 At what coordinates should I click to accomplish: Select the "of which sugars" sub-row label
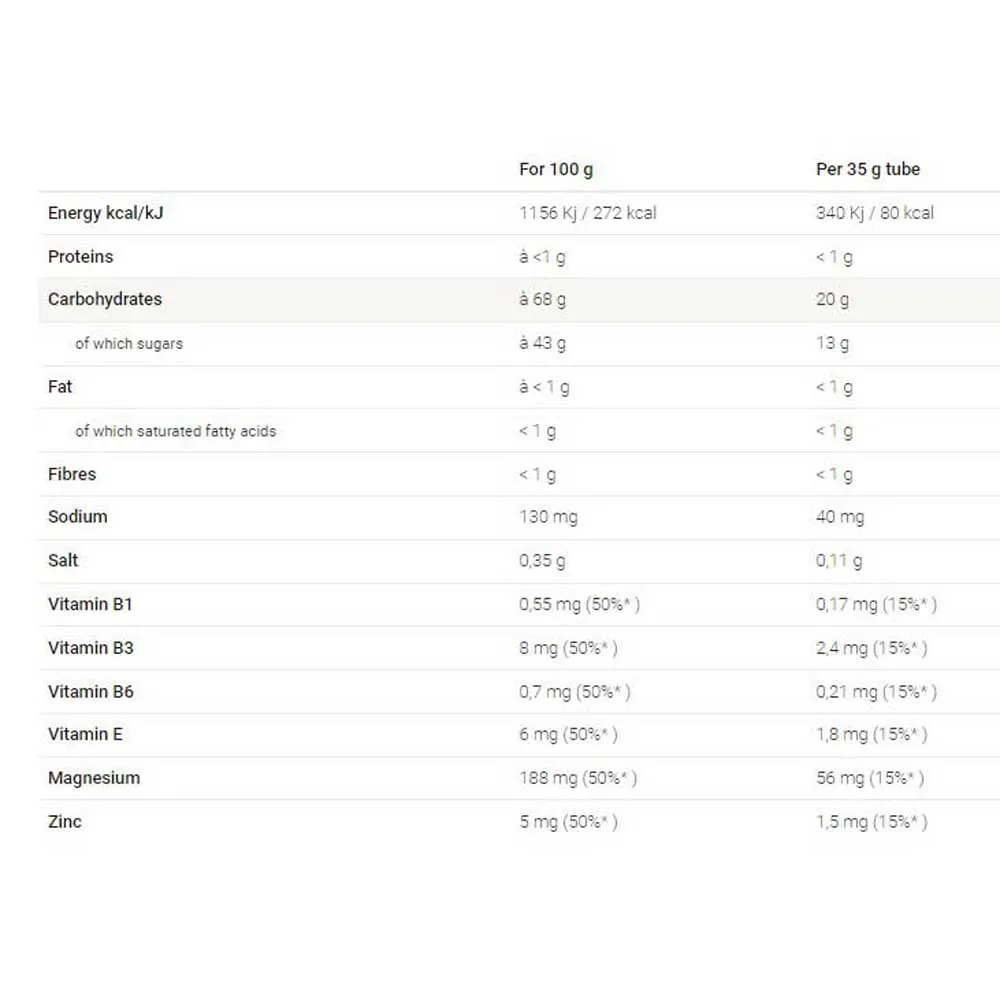[x=128, y=343]
